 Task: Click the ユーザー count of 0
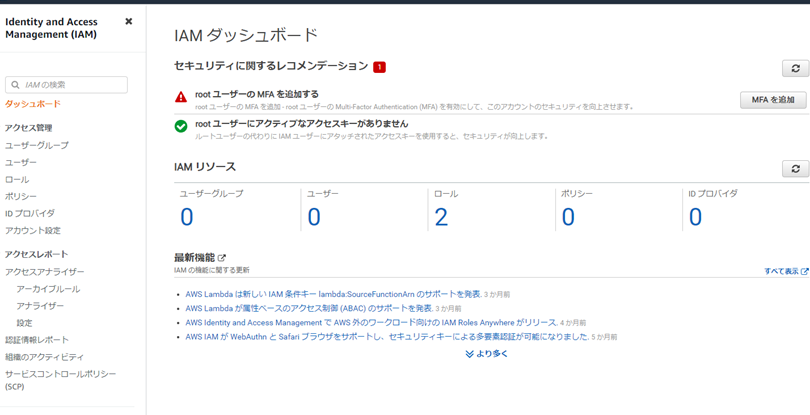click(314, 217)
